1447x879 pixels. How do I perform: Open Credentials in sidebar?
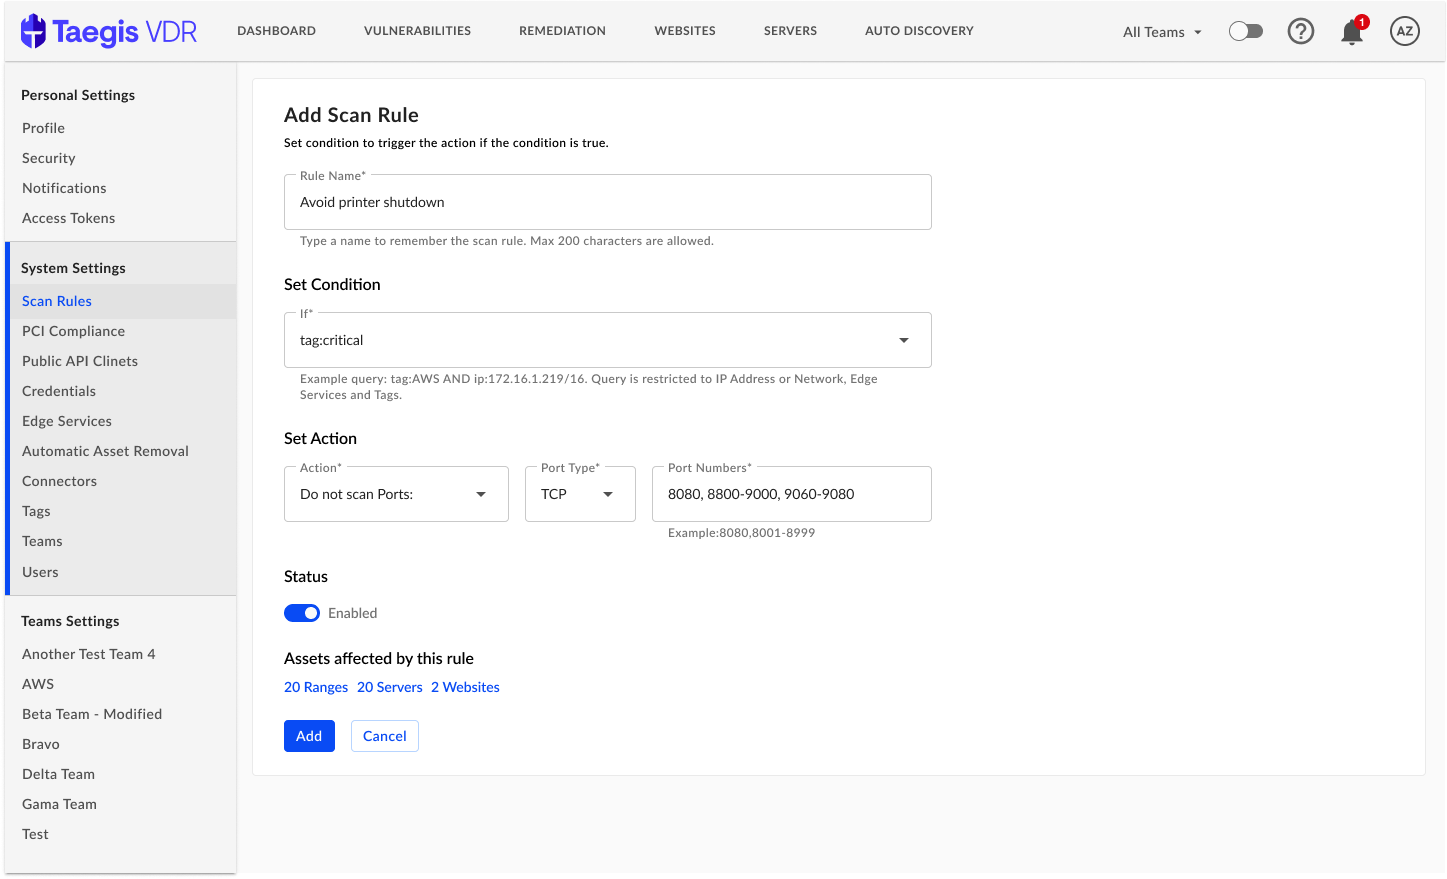(59, 391)
